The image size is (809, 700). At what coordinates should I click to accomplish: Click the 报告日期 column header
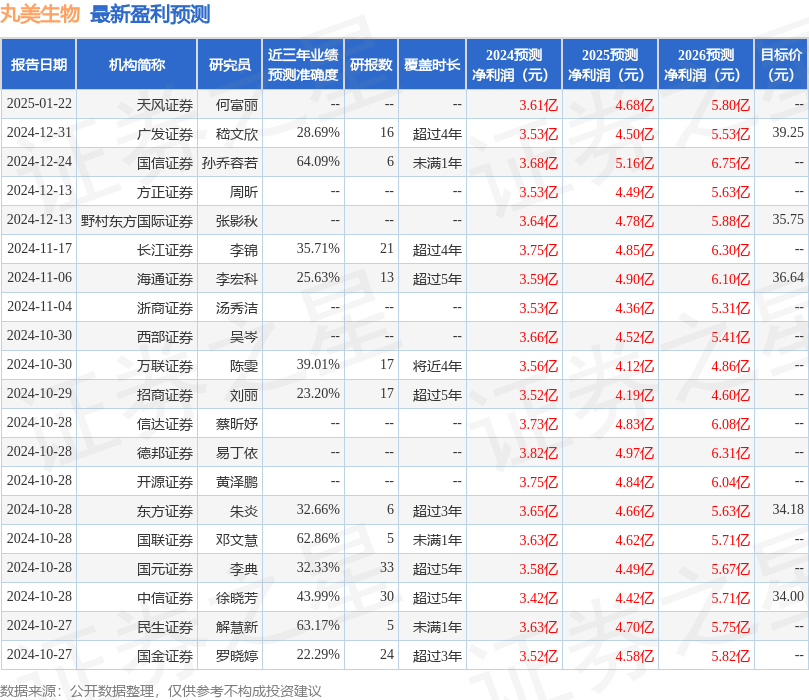point(40,62)
